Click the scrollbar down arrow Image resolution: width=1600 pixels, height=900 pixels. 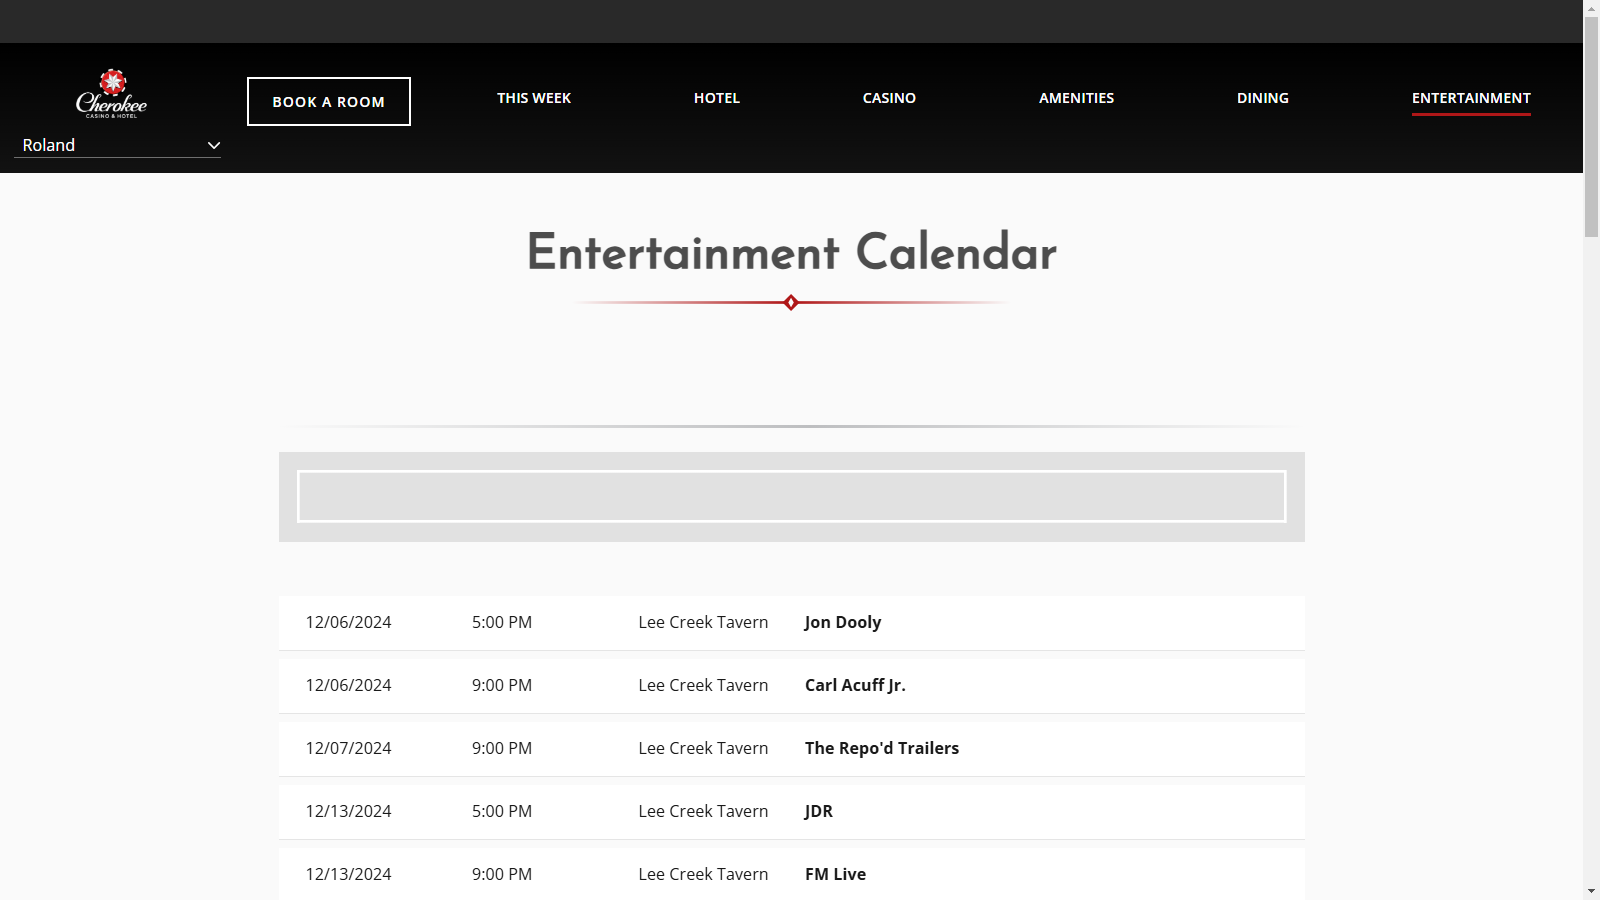(1591, 891)
